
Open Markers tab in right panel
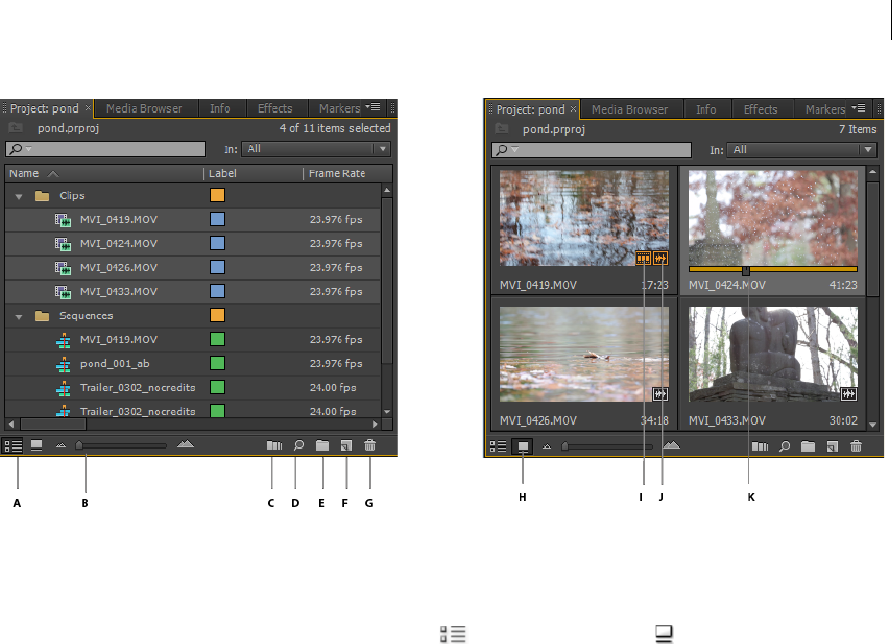coord(825,109)
